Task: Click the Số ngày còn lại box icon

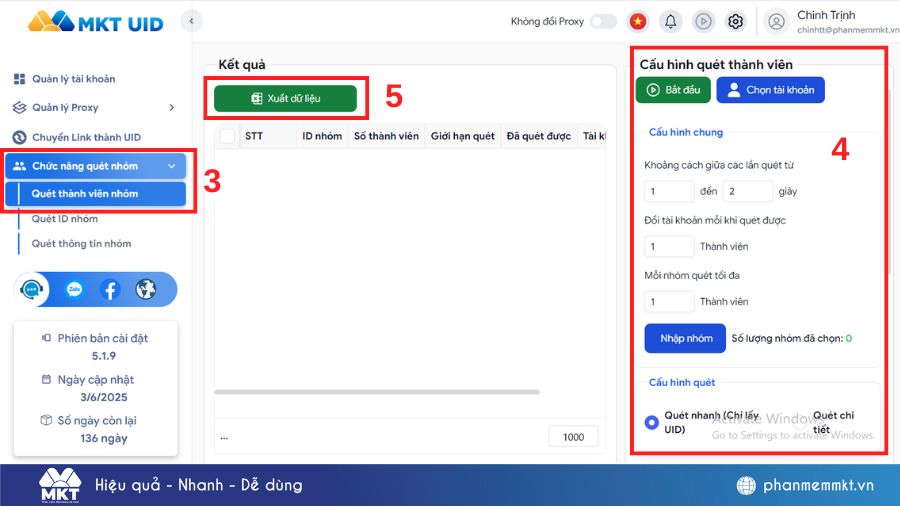Action: click(46, 420)
